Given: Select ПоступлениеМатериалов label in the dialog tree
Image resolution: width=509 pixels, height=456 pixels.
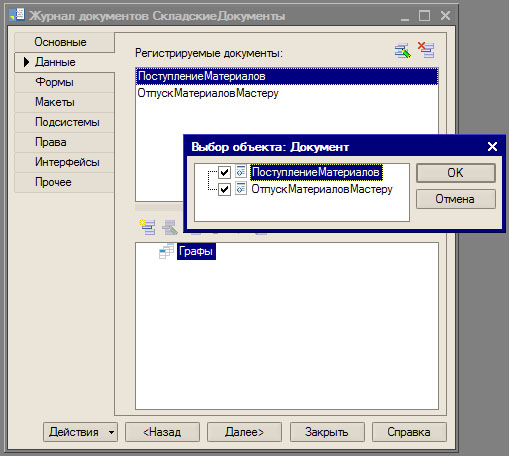Looking at the screenshot, I should [x=316, y=172].
